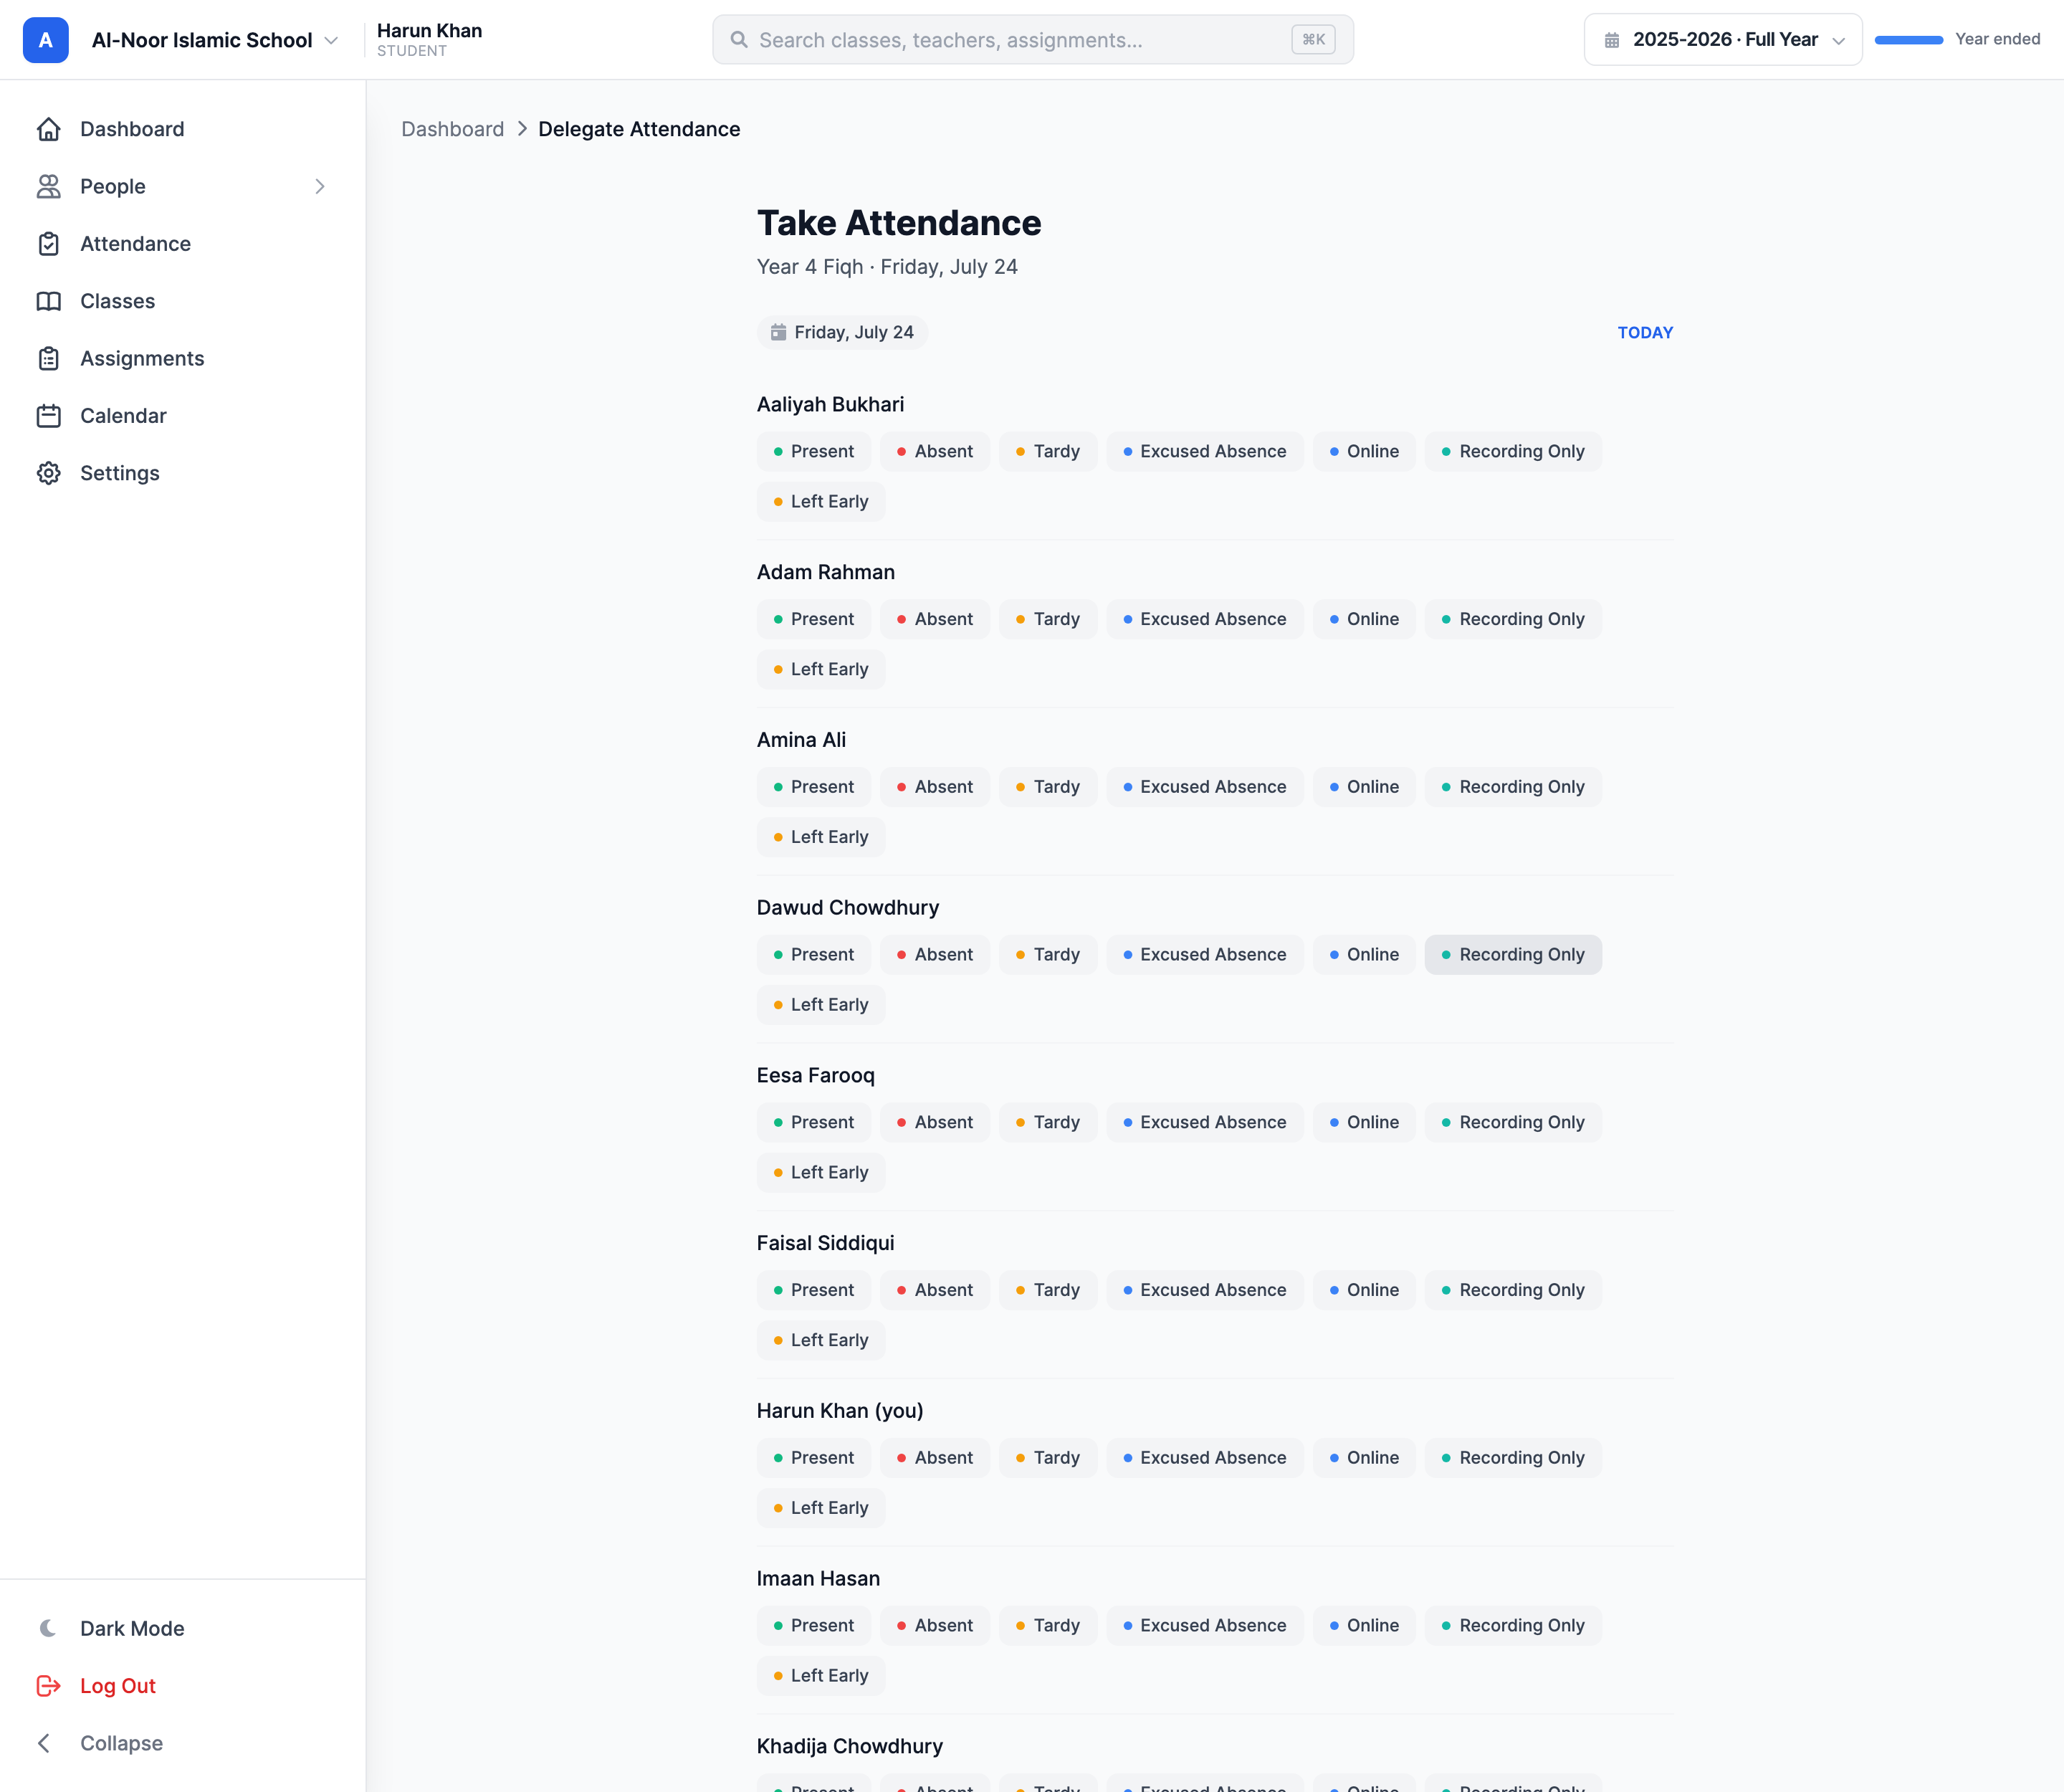Mark Amina Ali as Tardy
The height and width of the screenshot is (1792, 2064).
click(1048, 787)
